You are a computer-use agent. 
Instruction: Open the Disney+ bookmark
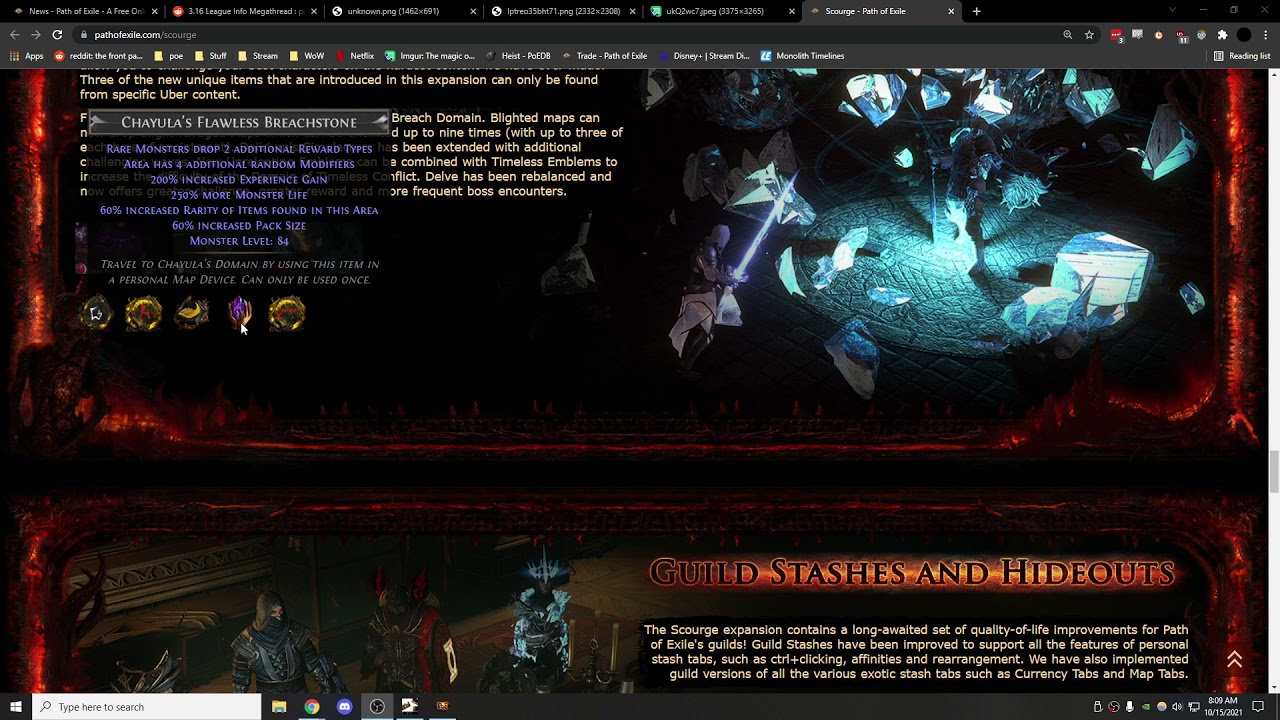coord(704,56)
